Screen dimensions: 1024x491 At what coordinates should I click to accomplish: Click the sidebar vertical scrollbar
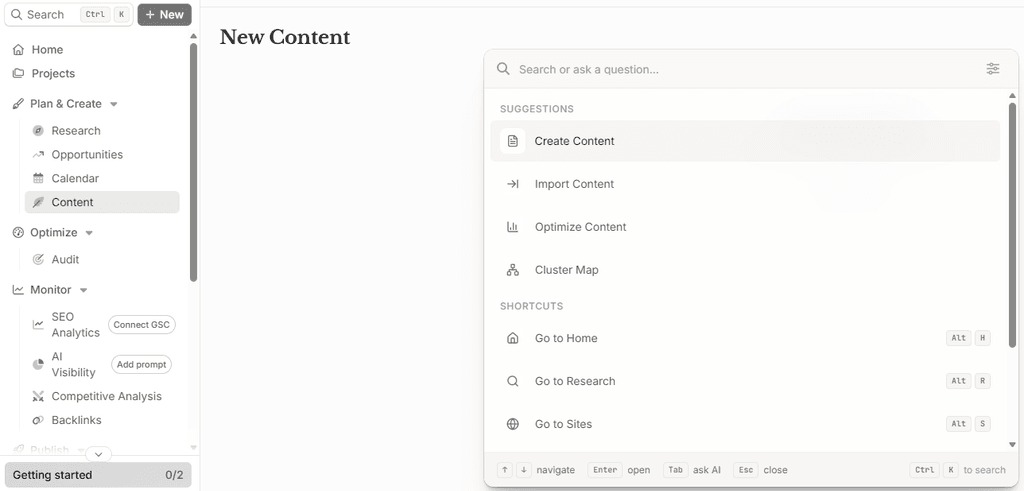(x=193, y=162)
